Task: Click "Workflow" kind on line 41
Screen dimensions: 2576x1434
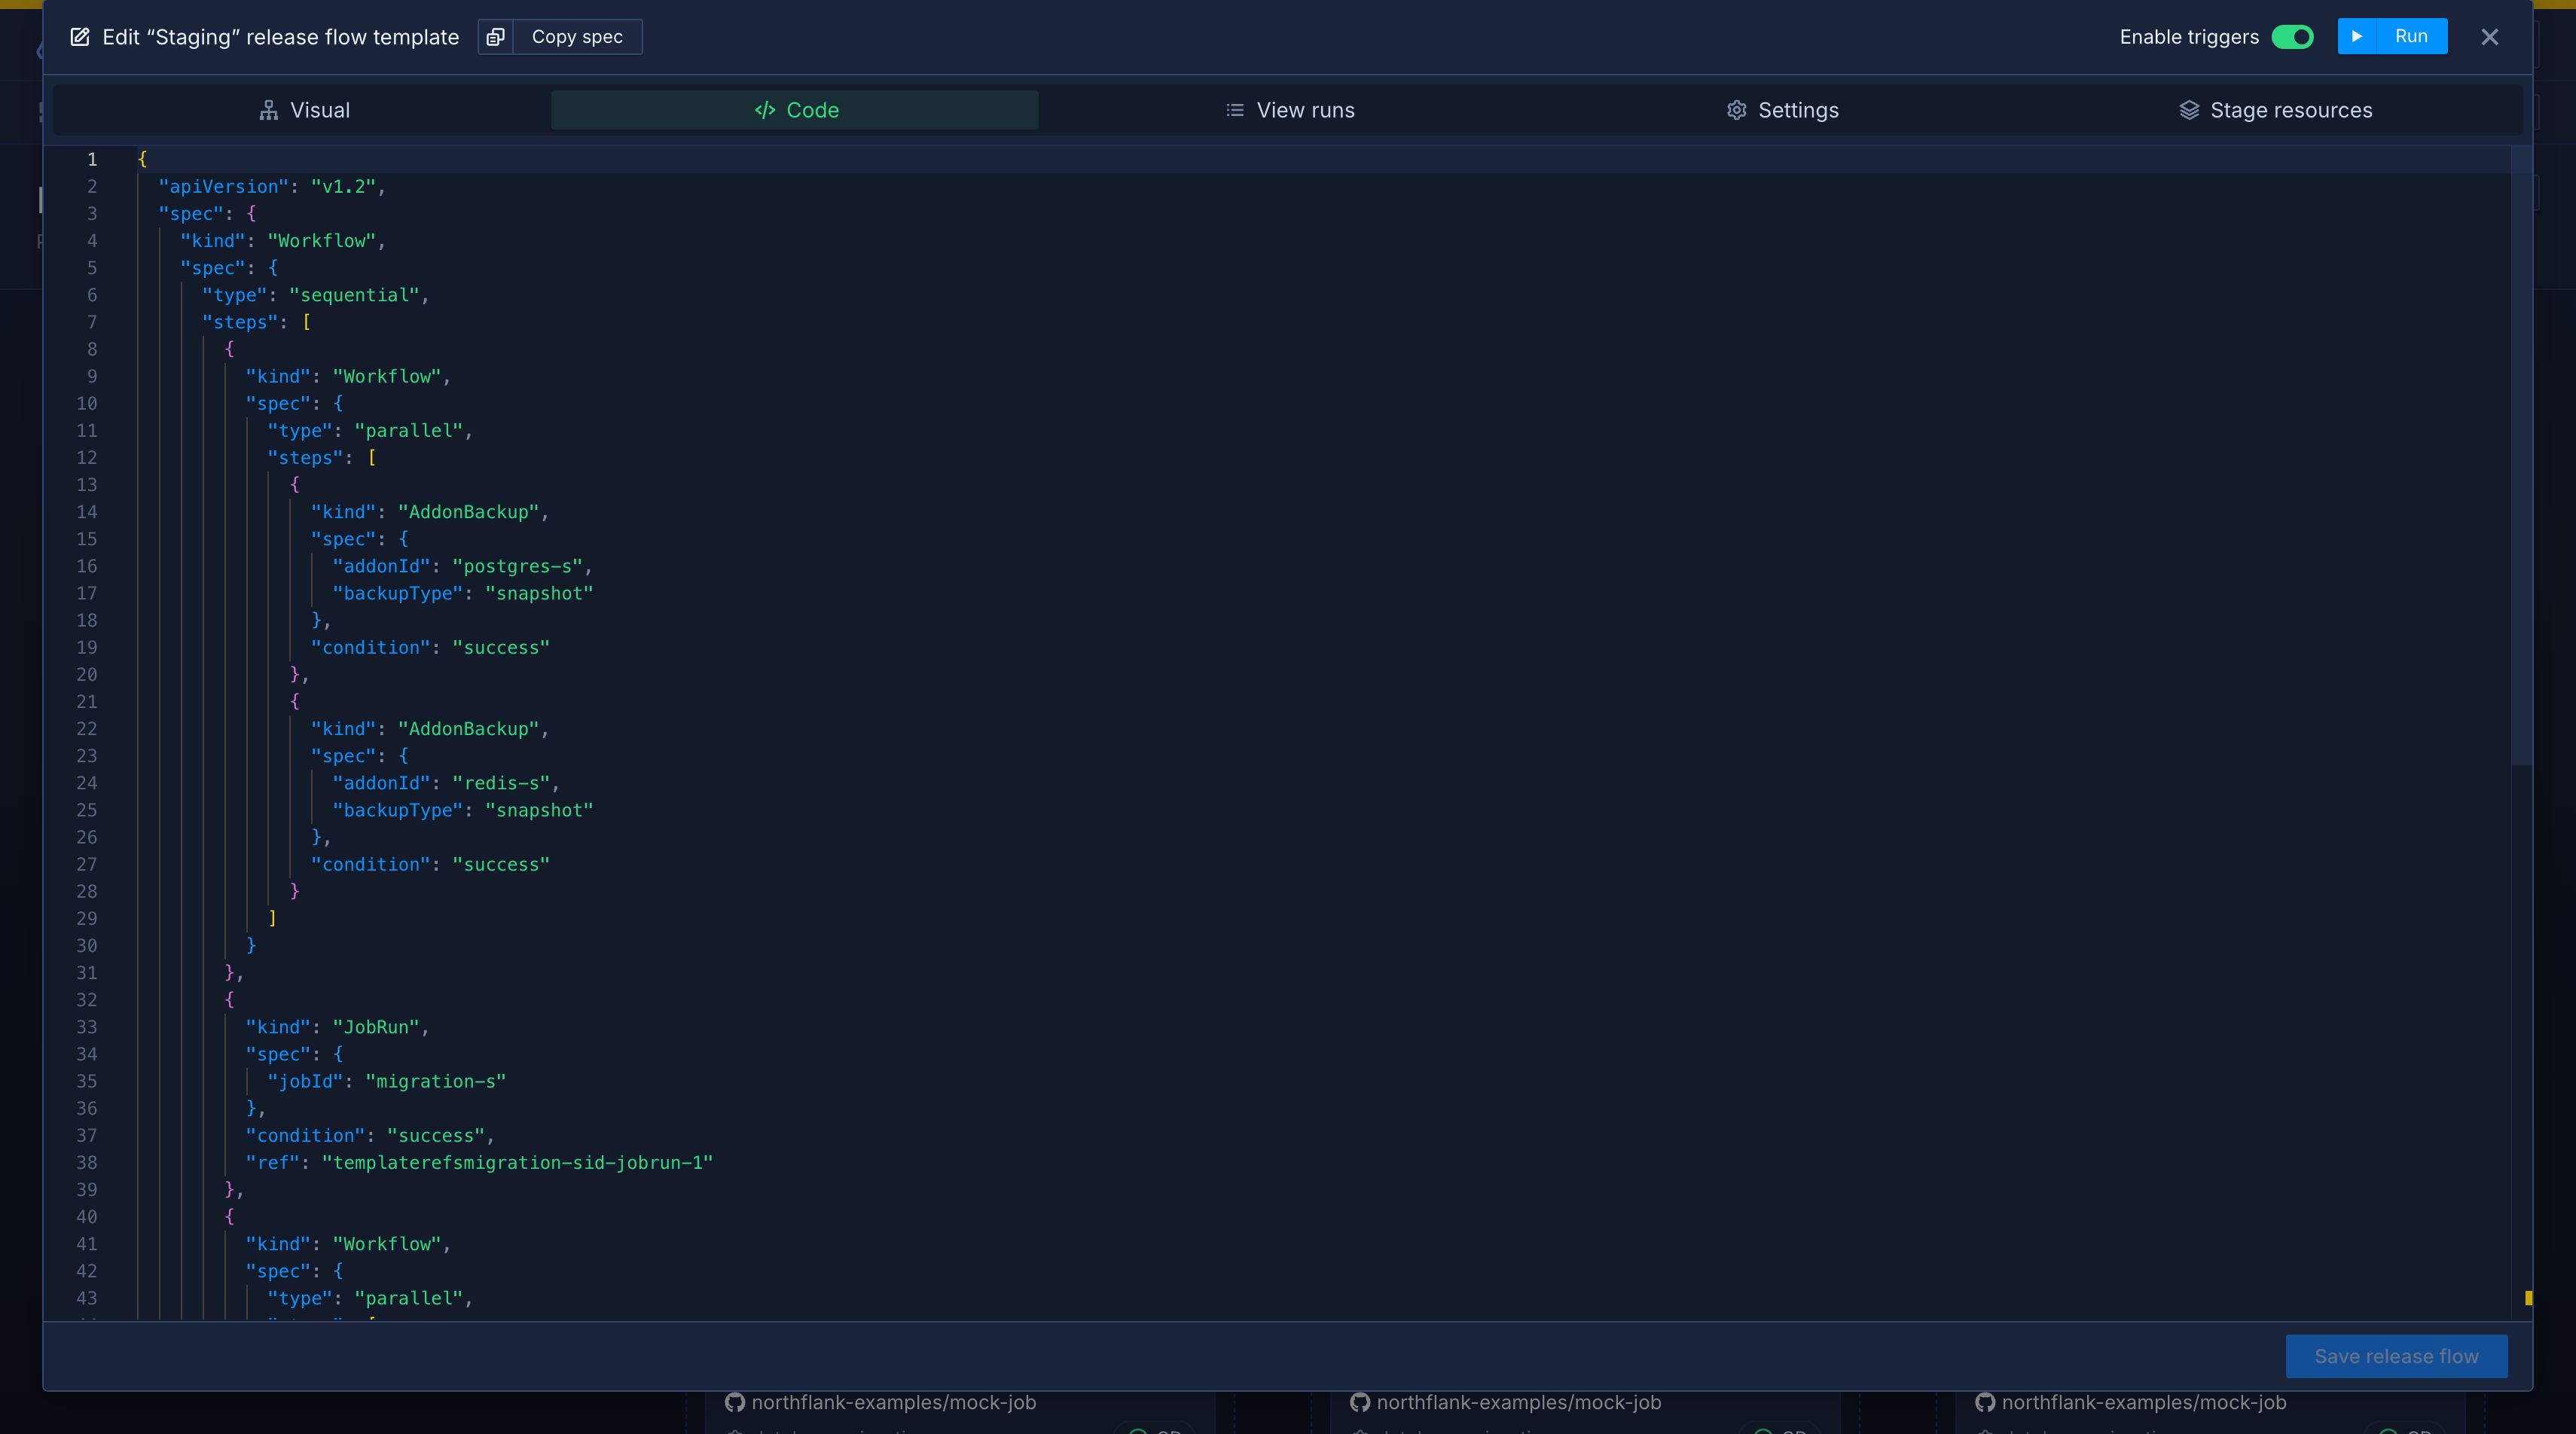Action: point(387,1244)
